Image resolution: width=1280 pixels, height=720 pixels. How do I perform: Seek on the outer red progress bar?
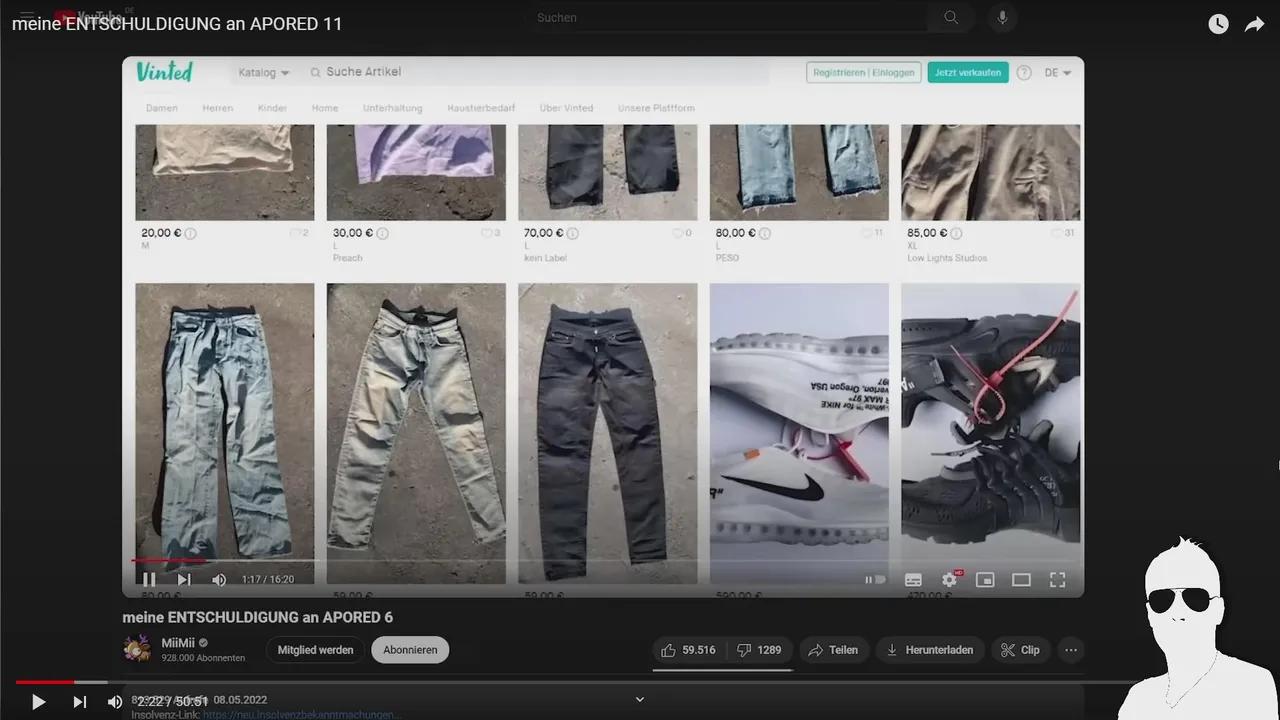(x=640, y=682)
